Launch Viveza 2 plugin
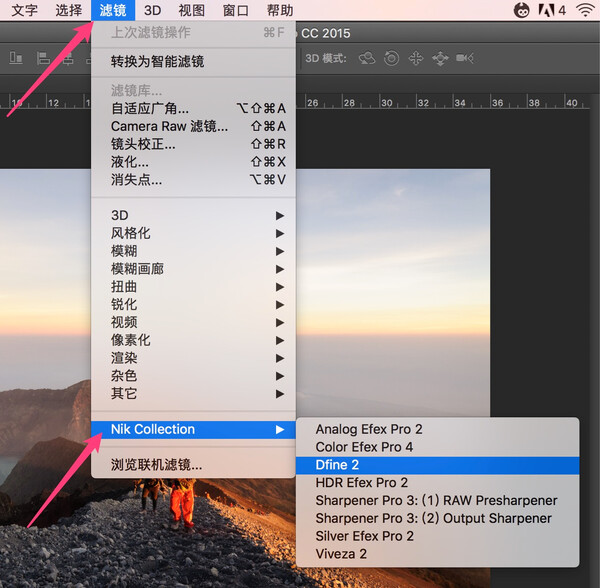Image resolution: width=600 pixels, height=588 pixels. (437, 554)
